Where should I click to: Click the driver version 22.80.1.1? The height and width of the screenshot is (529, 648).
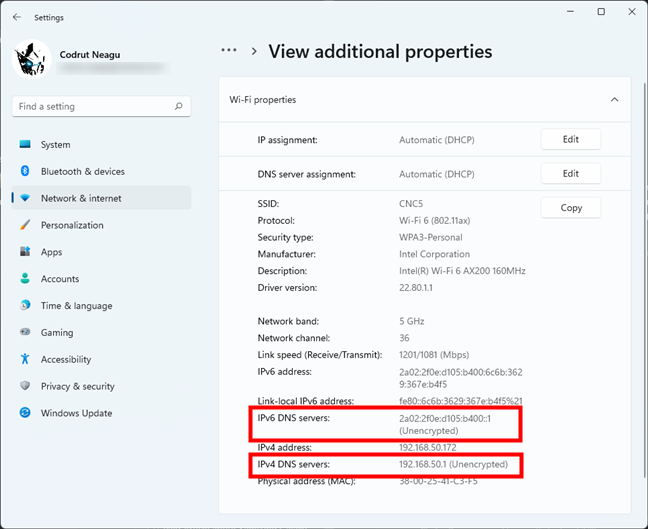point(416,288)
